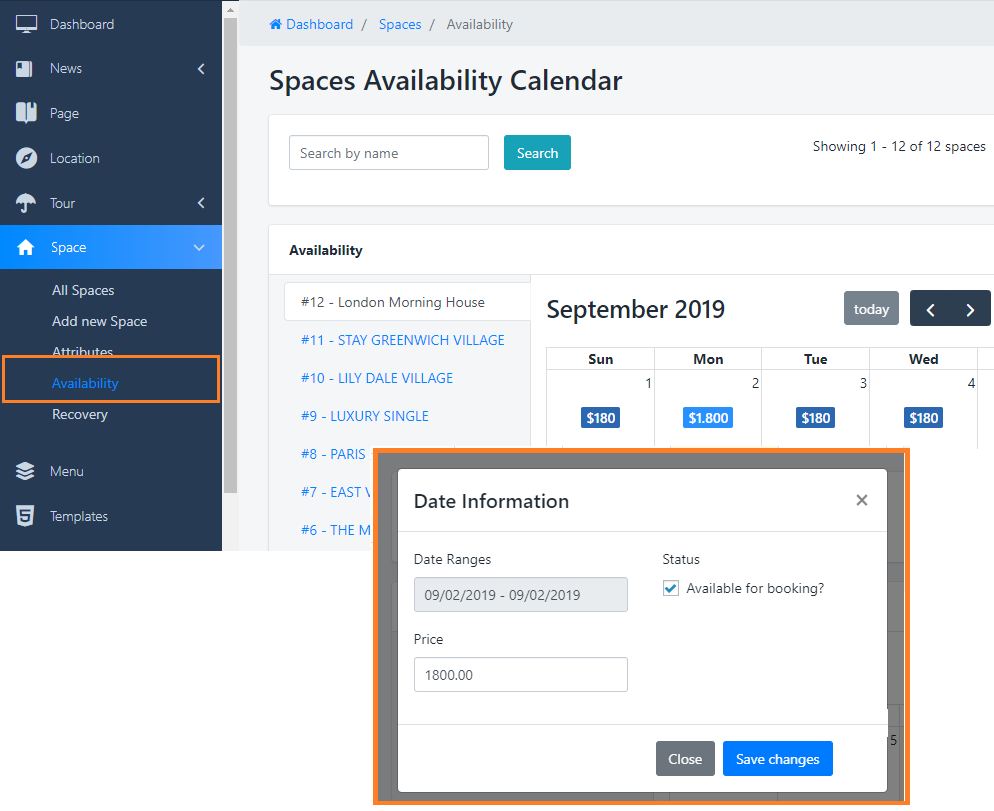Expand the News submenu chevron

[201, 69]
